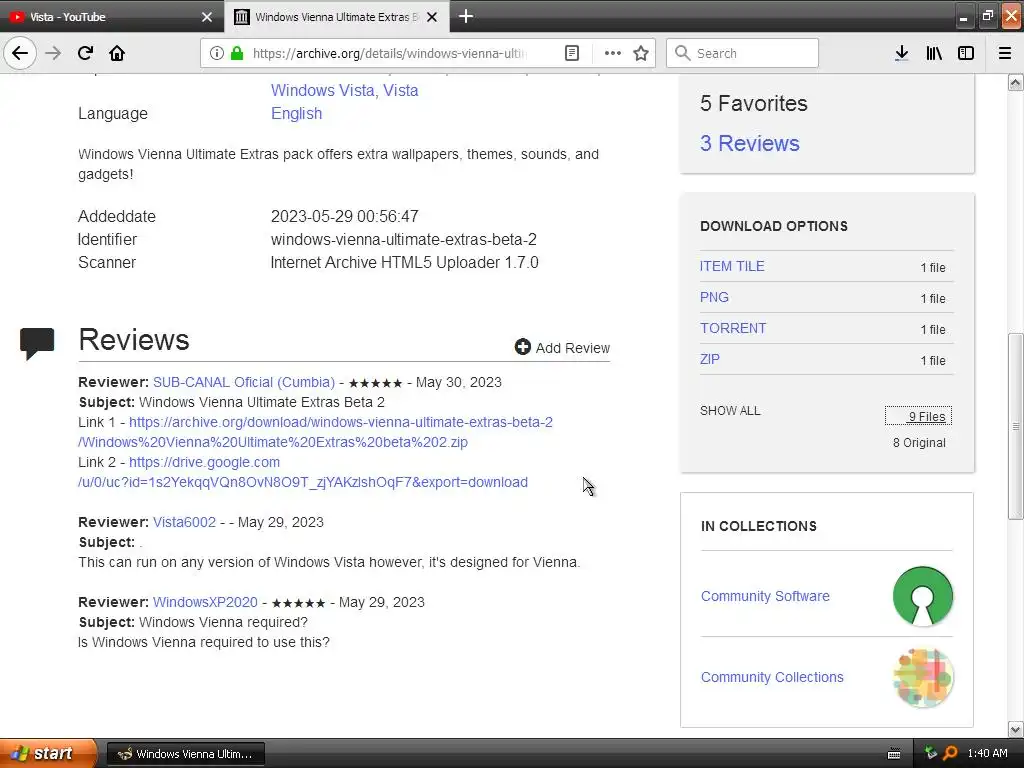Download the PNG file option

[714, 297]
